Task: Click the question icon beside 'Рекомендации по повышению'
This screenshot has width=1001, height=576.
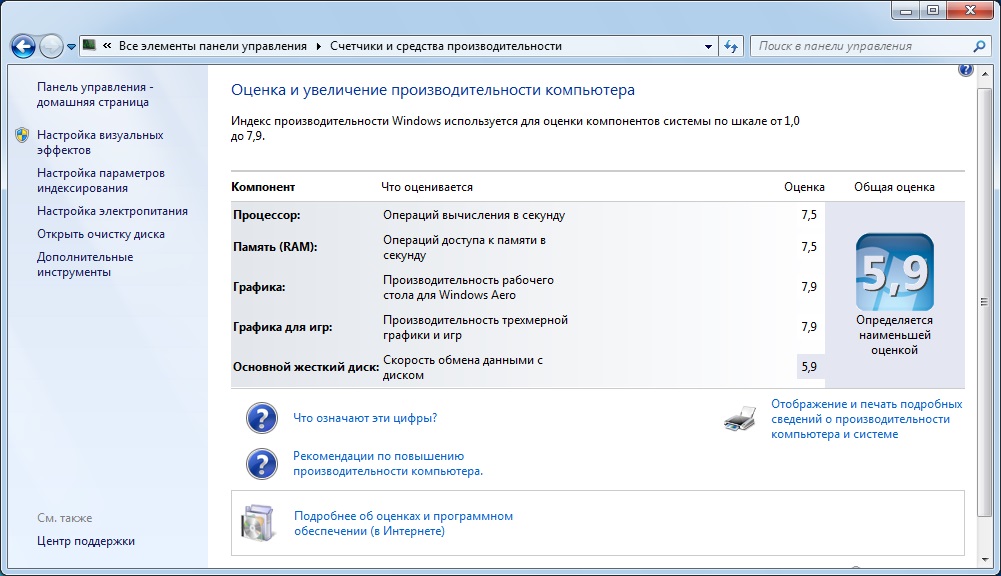Action: coord(261,463)
